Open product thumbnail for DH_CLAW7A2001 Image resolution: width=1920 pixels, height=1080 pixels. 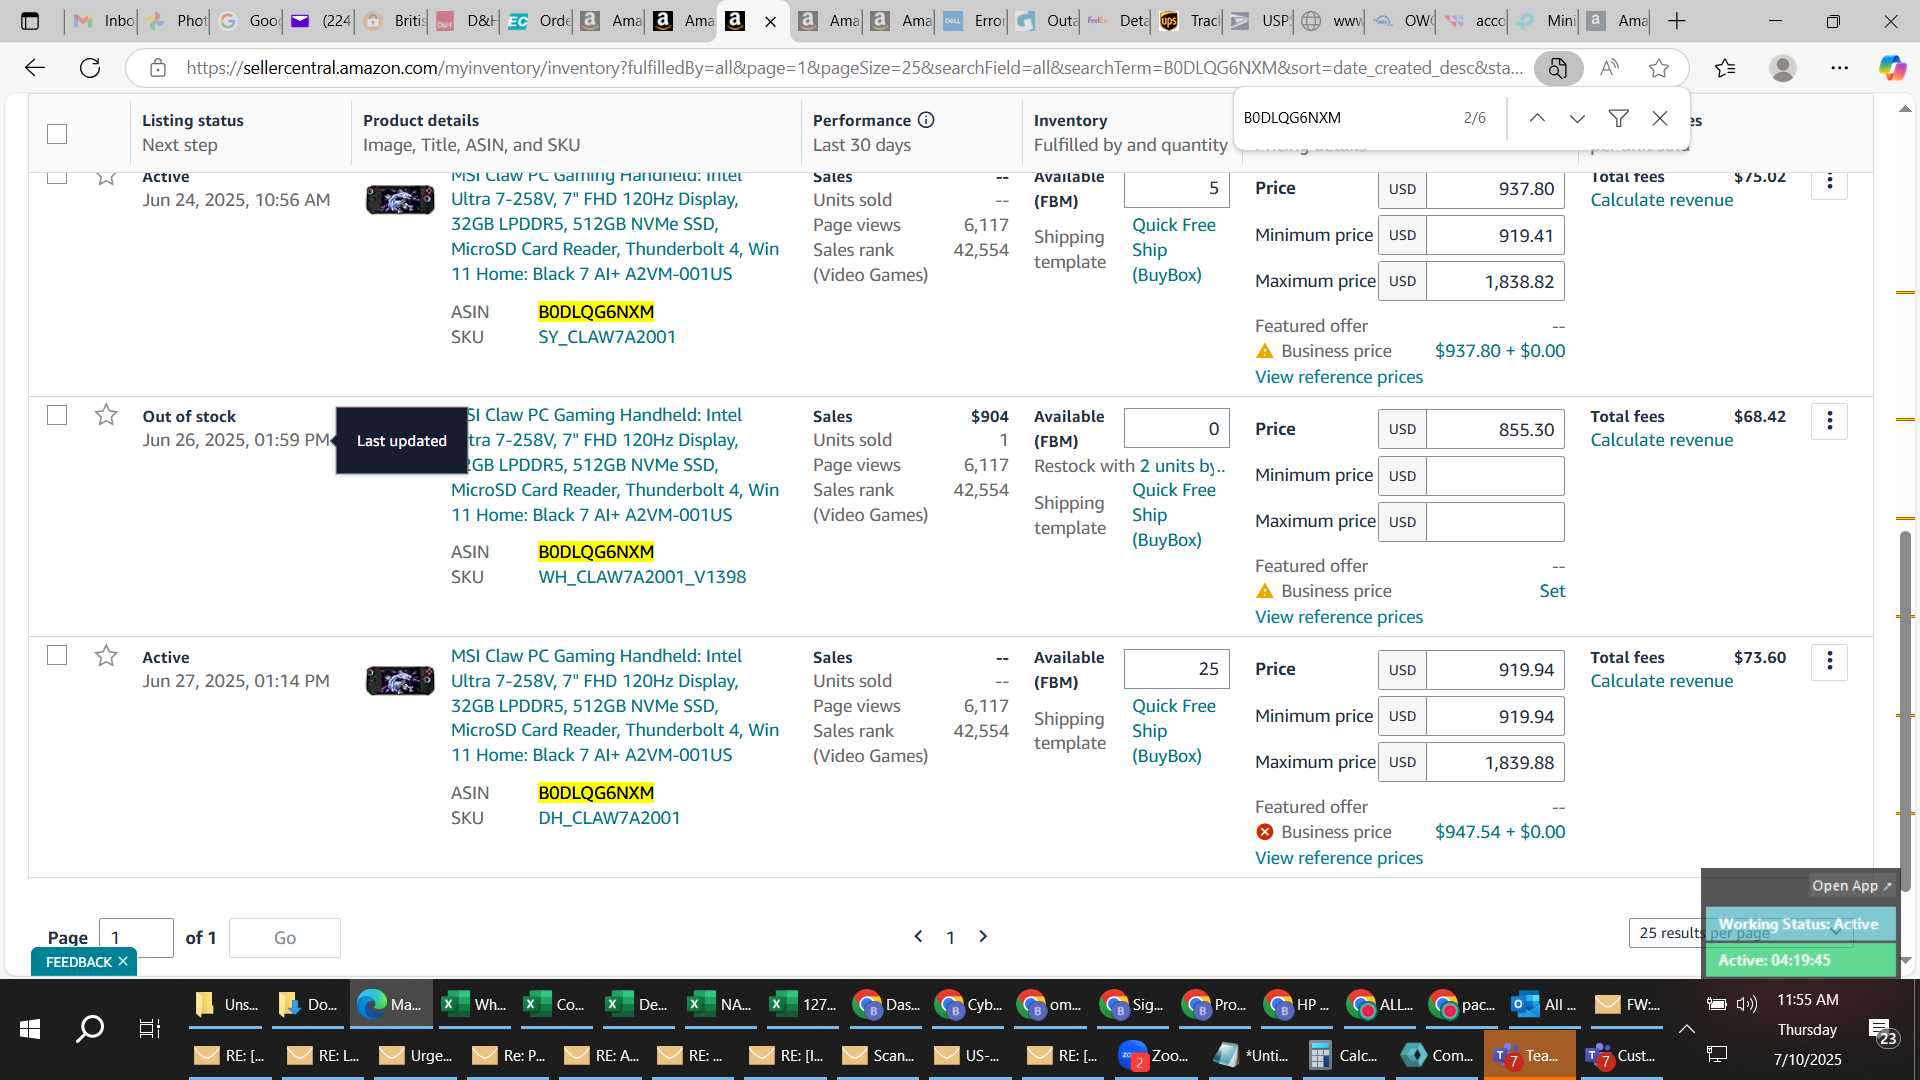[400, 680]
